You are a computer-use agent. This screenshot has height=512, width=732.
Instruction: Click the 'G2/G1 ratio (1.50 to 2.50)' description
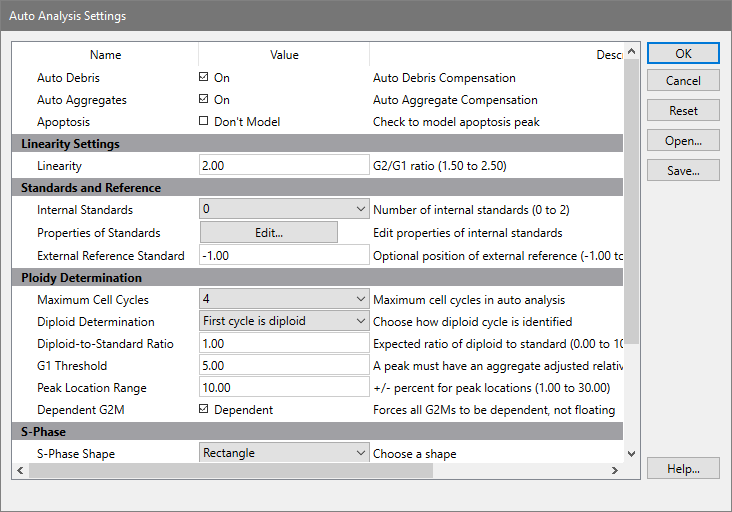(439, 166)
